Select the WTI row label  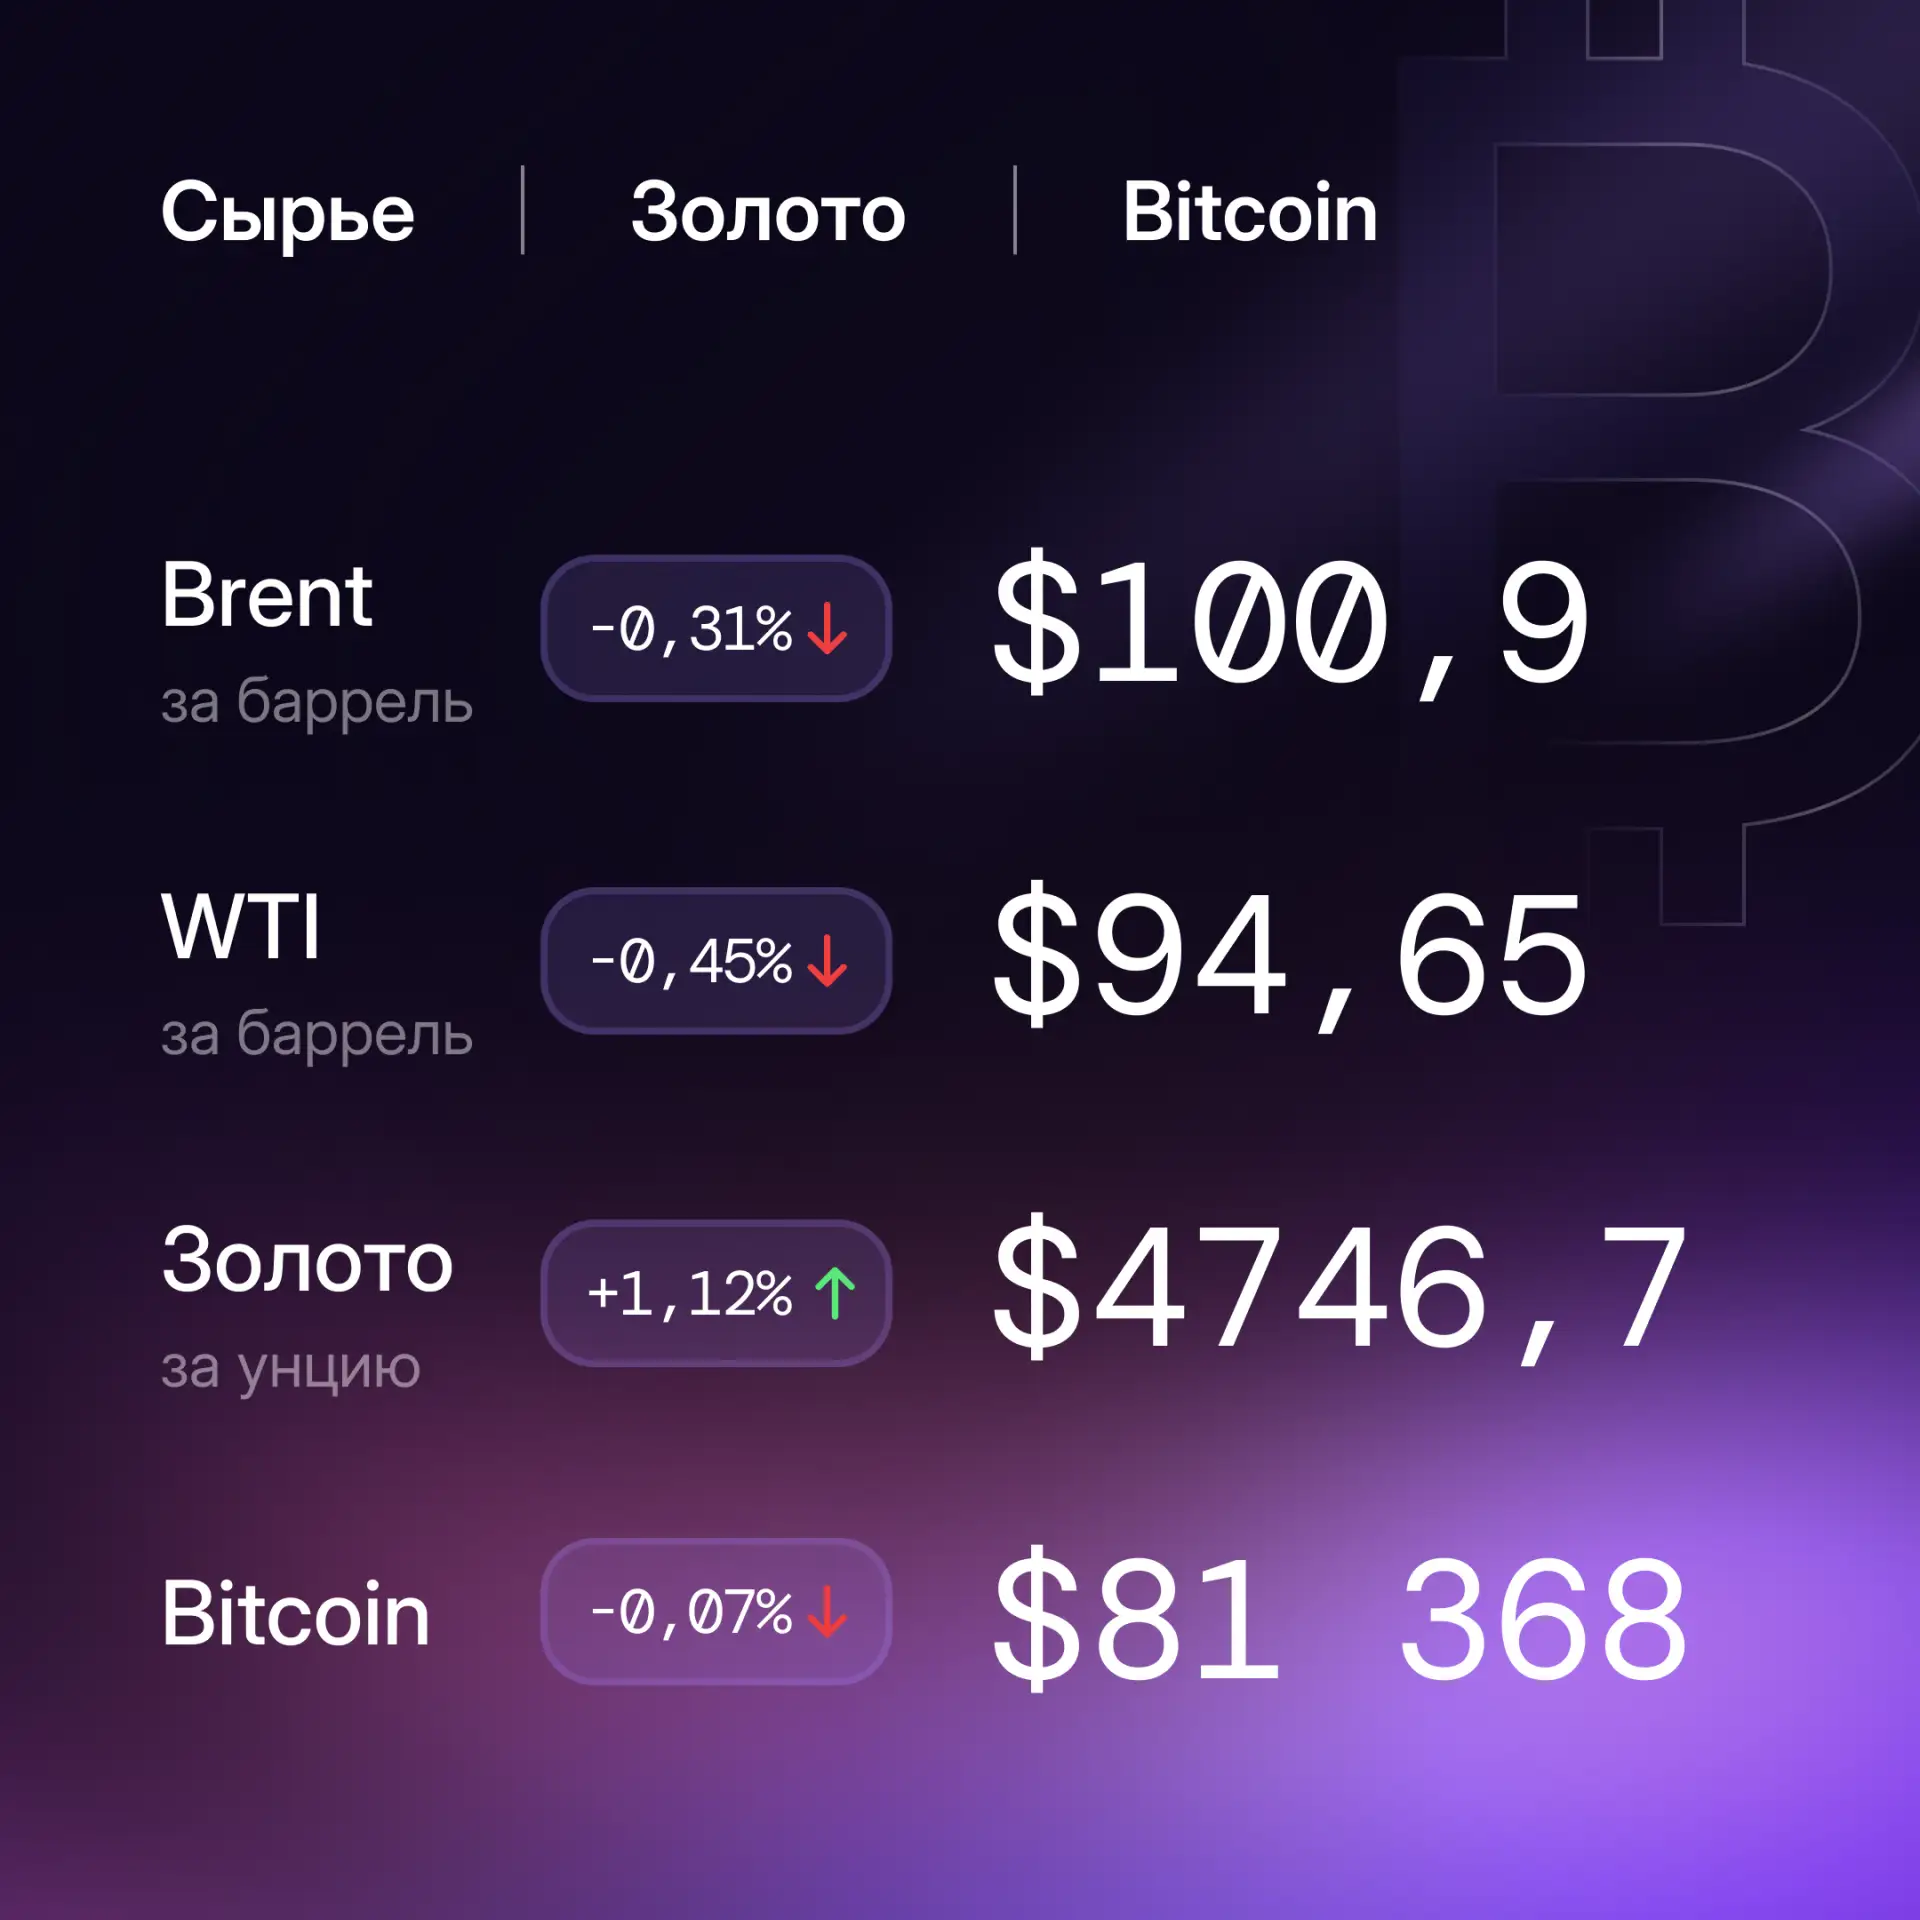tap(241, 927)
